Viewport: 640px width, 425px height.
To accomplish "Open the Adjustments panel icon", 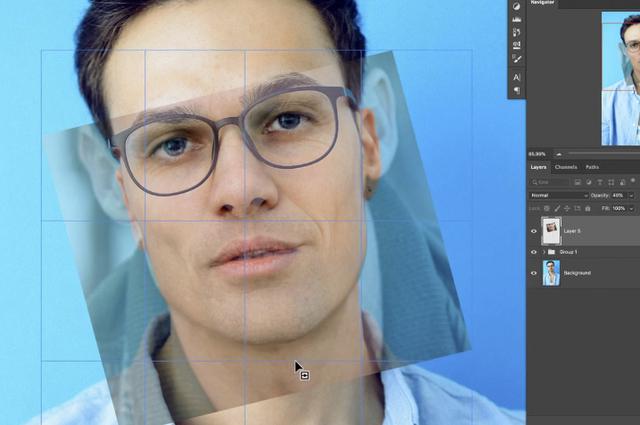I will coord(516,7).
